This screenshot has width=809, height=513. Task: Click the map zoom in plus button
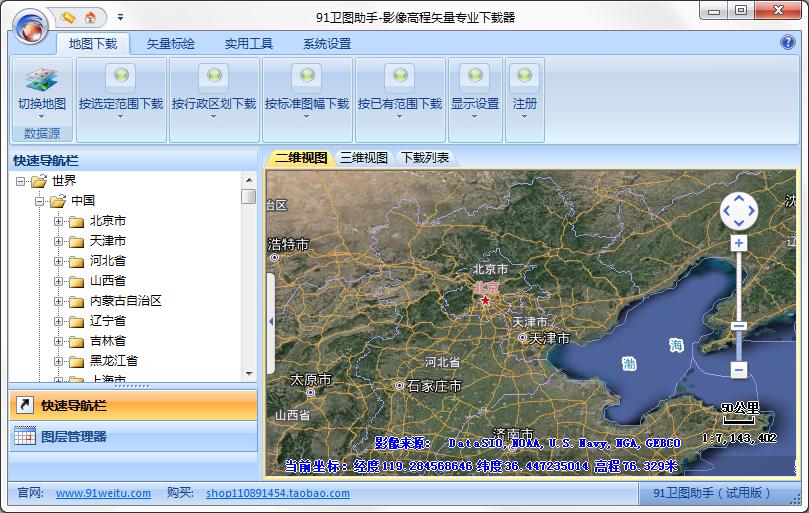tap(739, 243)
